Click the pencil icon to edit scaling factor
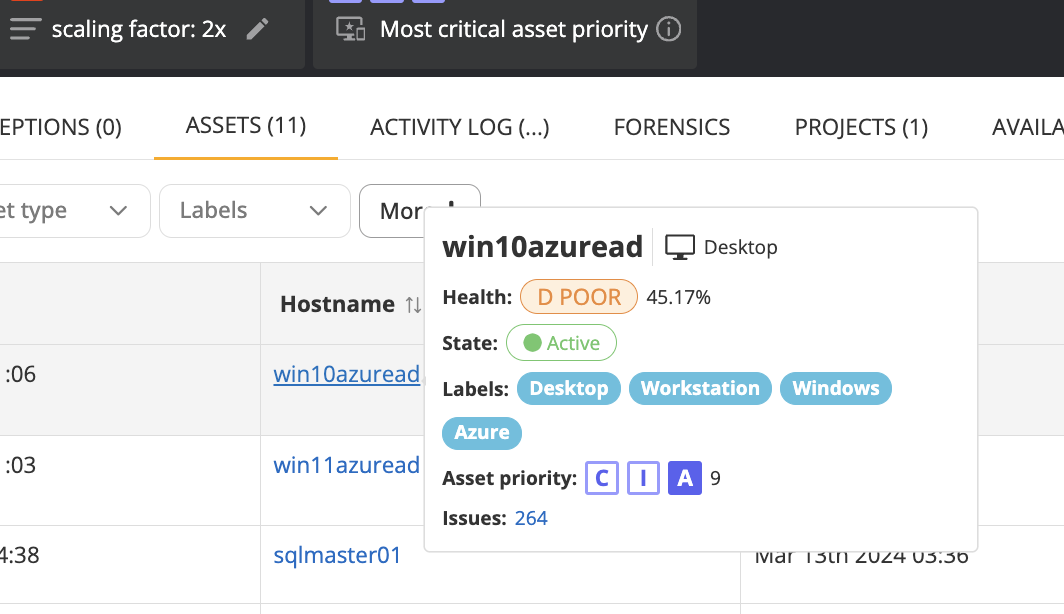Screen dimensions: 1064x614 click(x=258, y=29)
